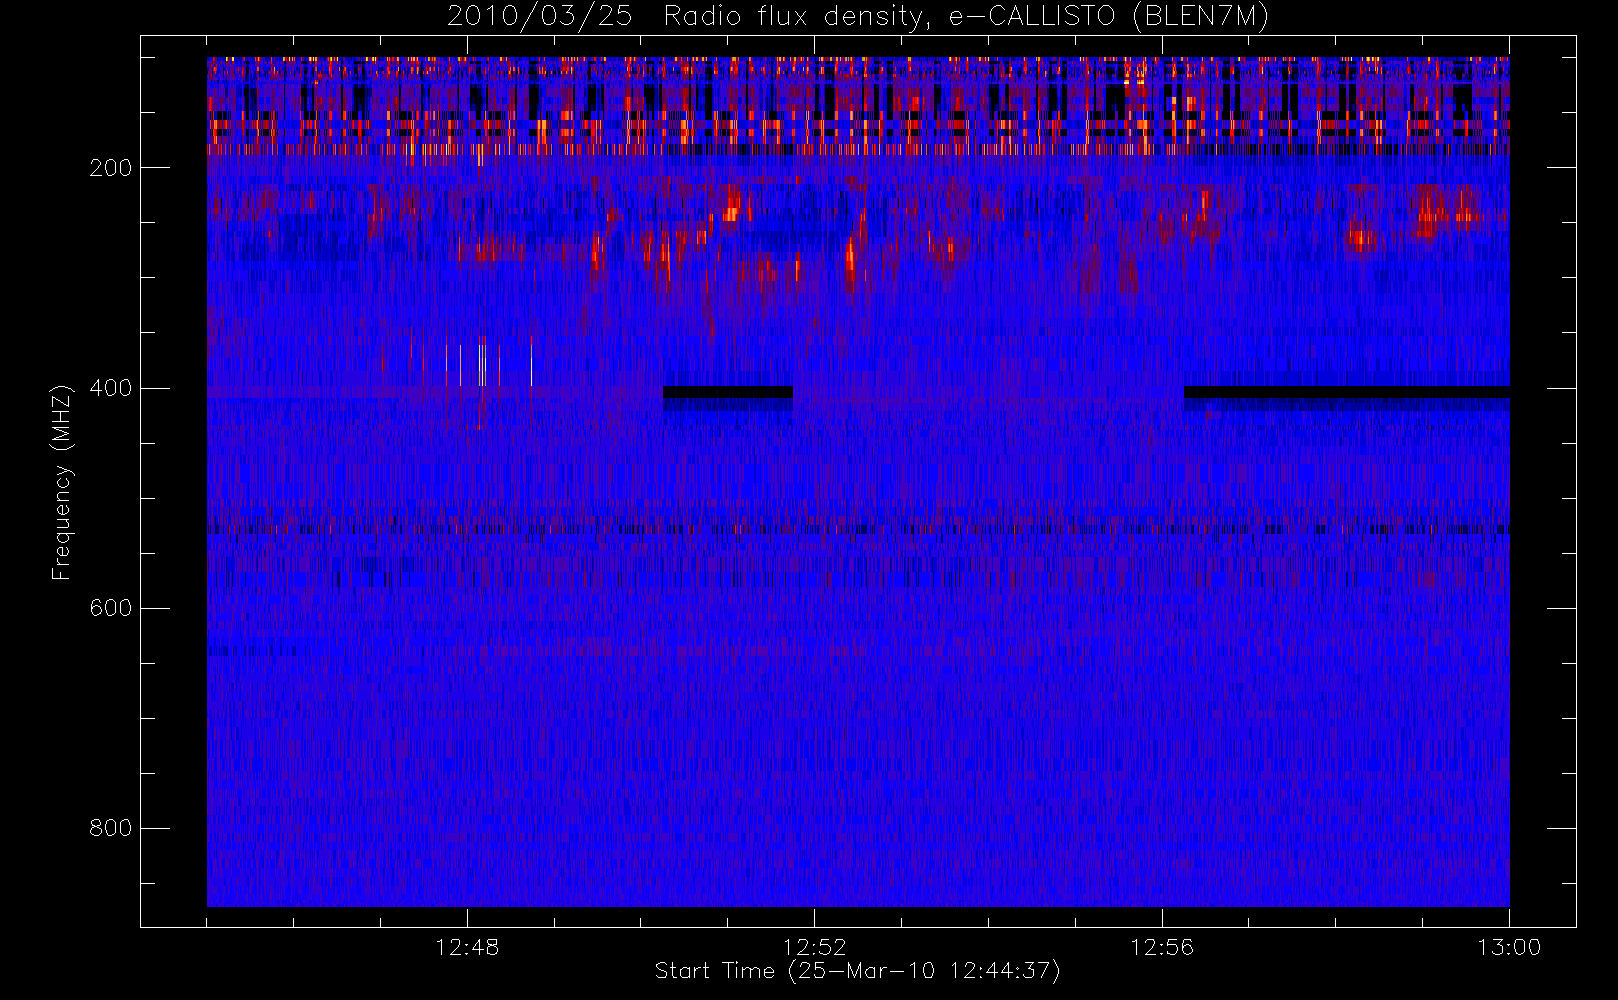This screenshot has height=1000, width=1618.
Task: Click the 400 frequency tick label
Action: point(110,388)
